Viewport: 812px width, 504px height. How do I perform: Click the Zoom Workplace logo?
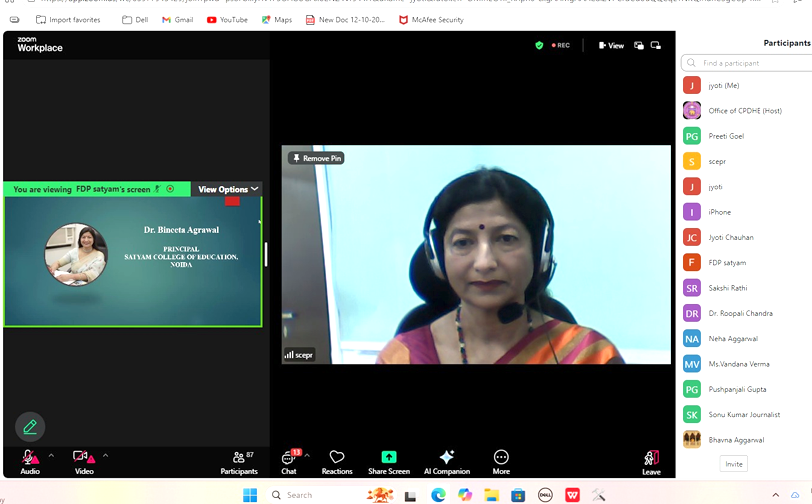tap(40, 45)
